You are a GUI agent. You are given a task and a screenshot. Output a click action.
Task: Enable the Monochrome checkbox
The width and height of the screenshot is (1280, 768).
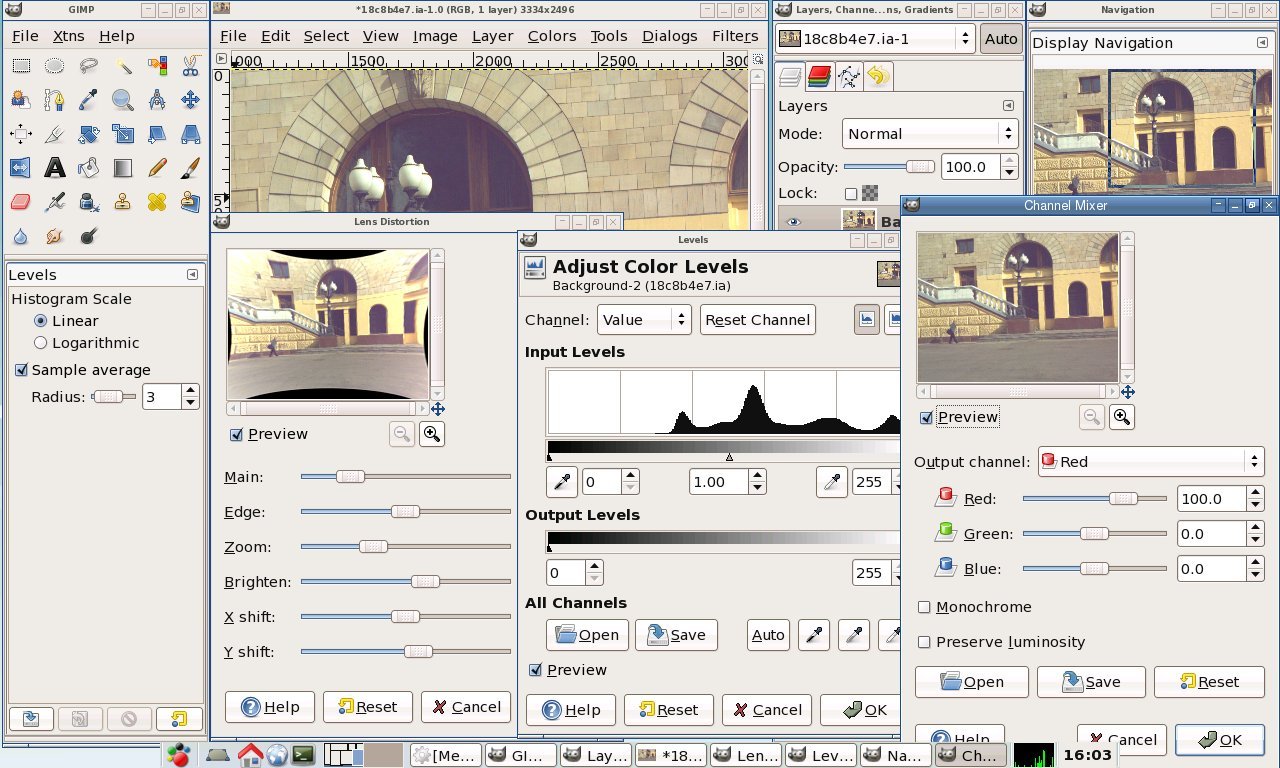[x=924, y=607]
